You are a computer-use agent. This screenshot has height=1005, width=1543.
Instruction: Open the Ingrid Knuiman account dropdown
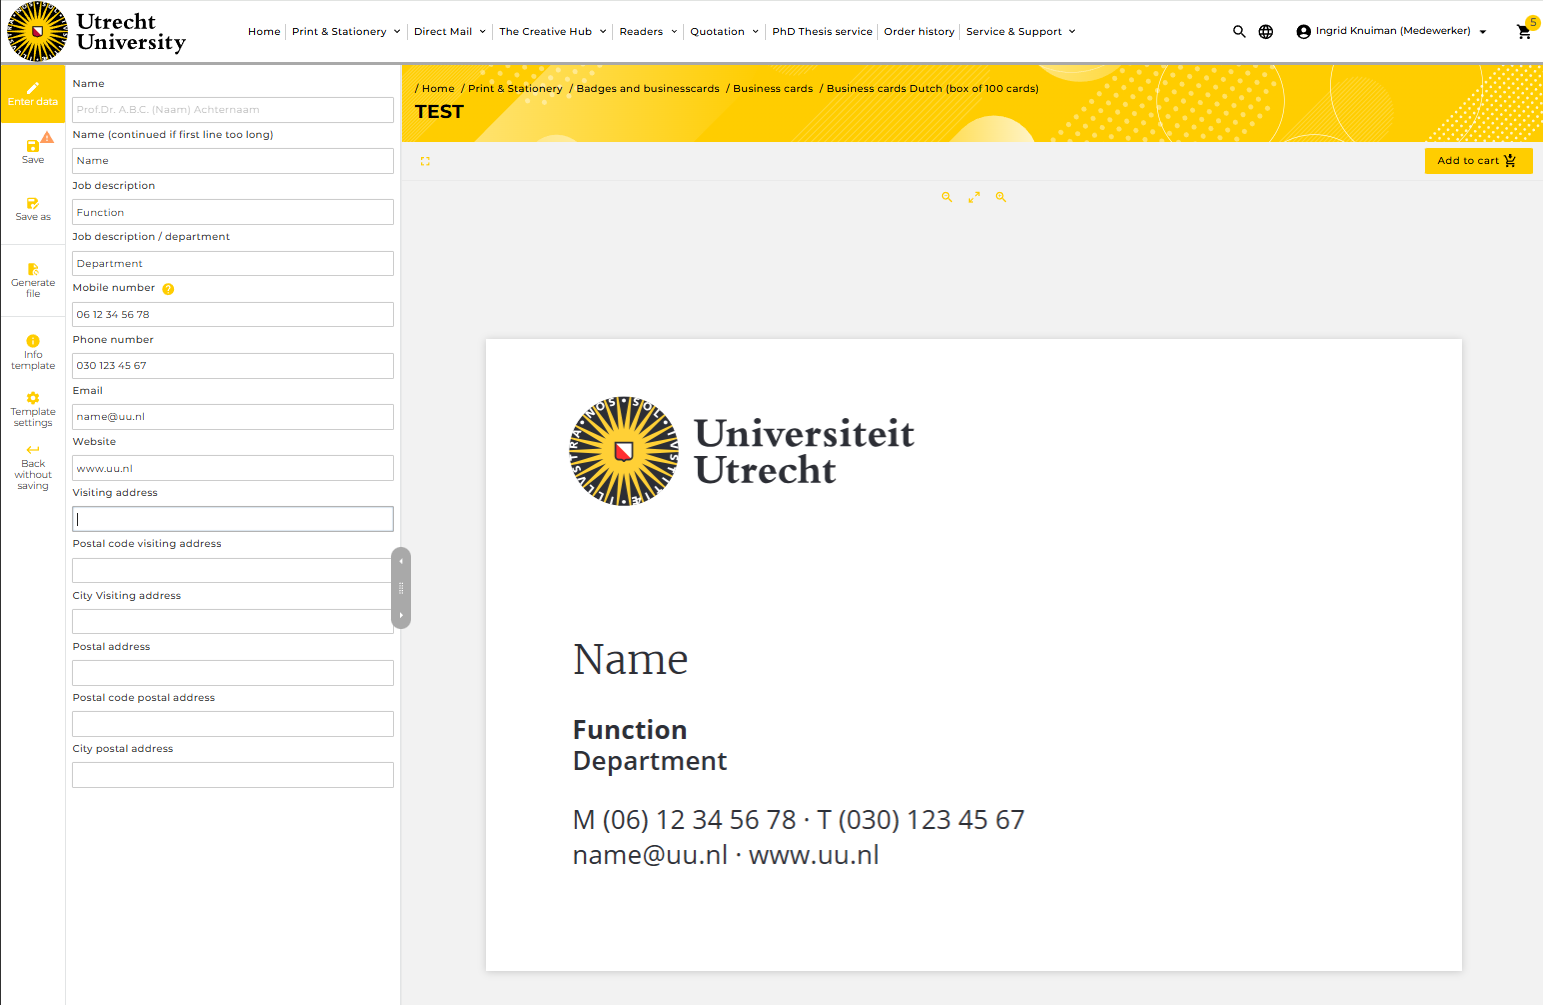(1391, 31)
